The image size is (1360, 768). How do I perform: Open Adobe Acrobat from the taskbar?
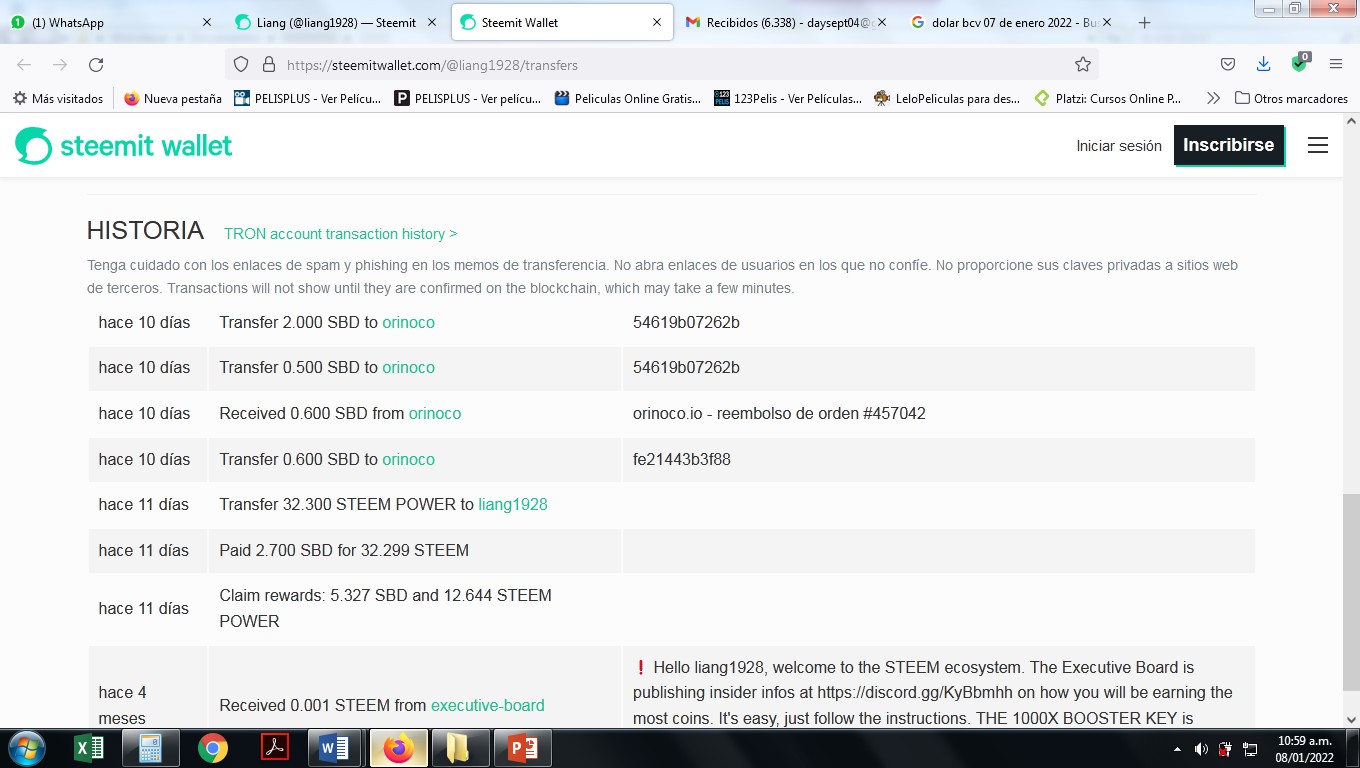coord(275,748)
